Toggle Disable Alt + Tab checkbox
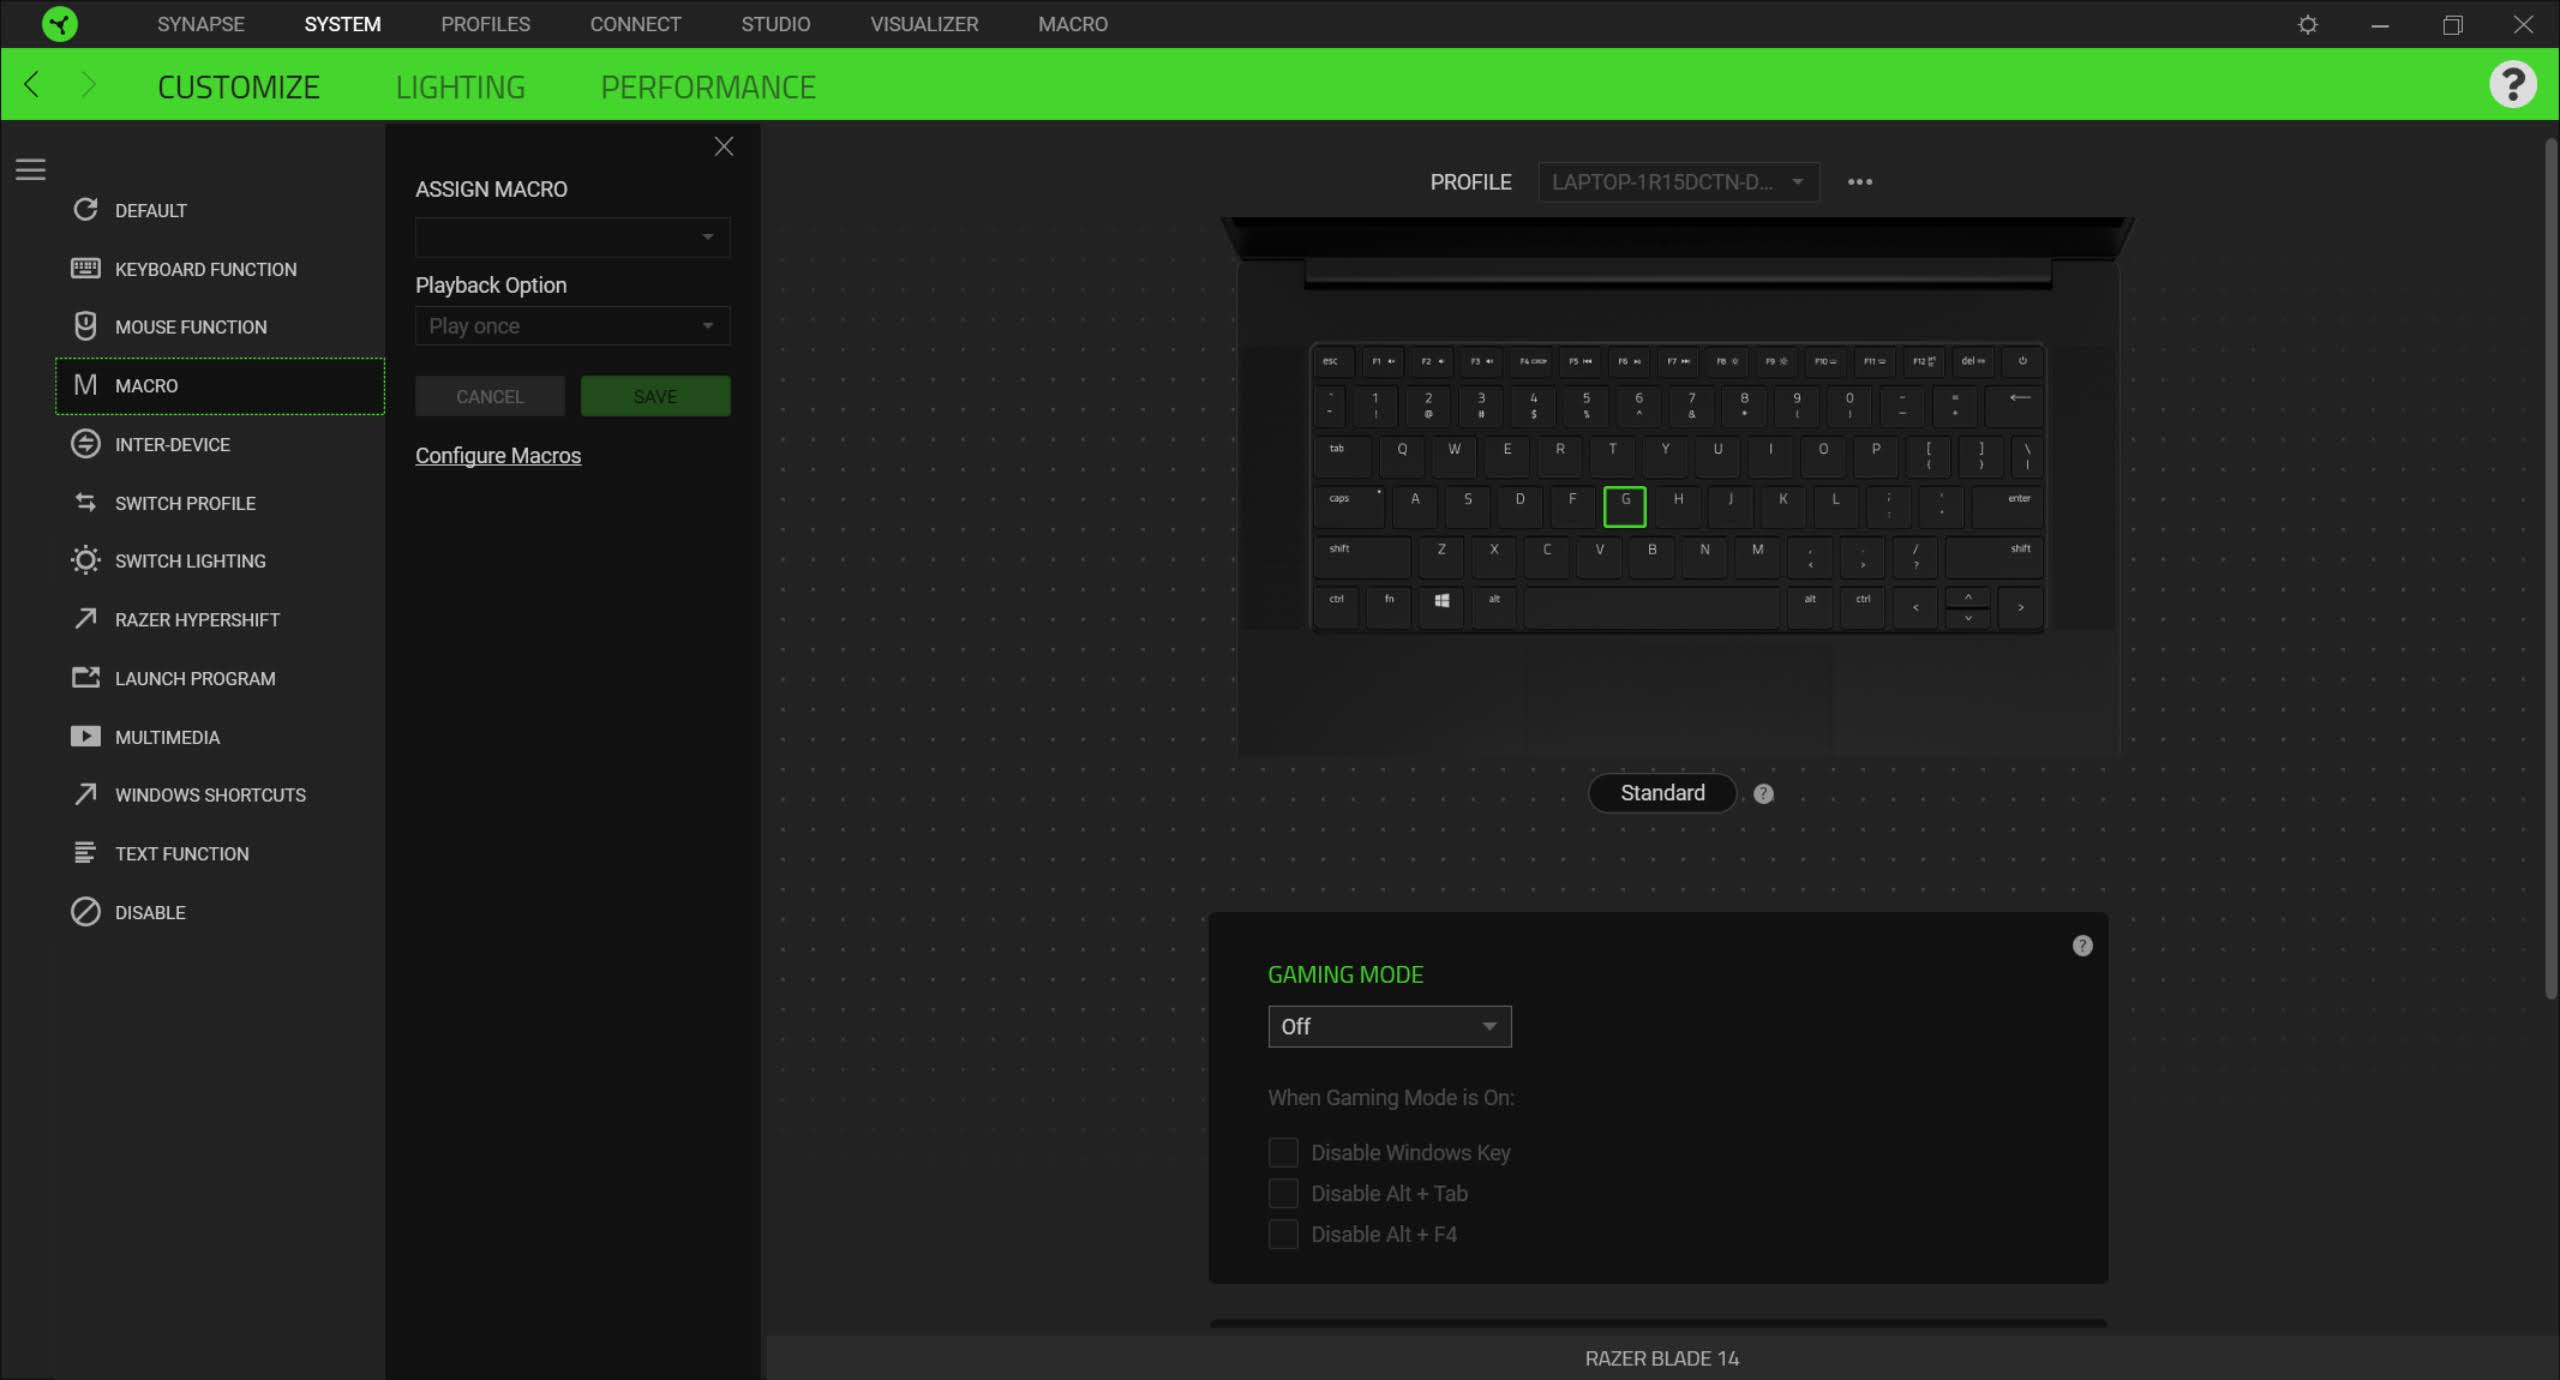The height and width of the screenshot is (1380, 2560). (1283, 1193)
